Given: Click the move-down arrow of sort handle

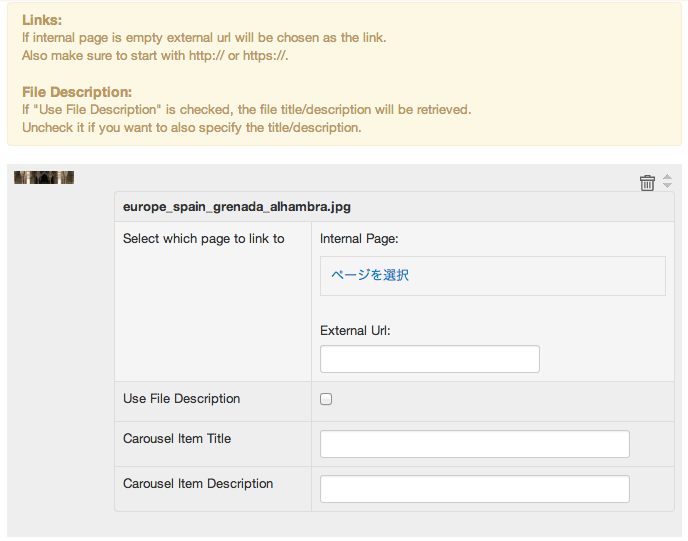Looking at the screenshot, I should click(x=667, y=187).
